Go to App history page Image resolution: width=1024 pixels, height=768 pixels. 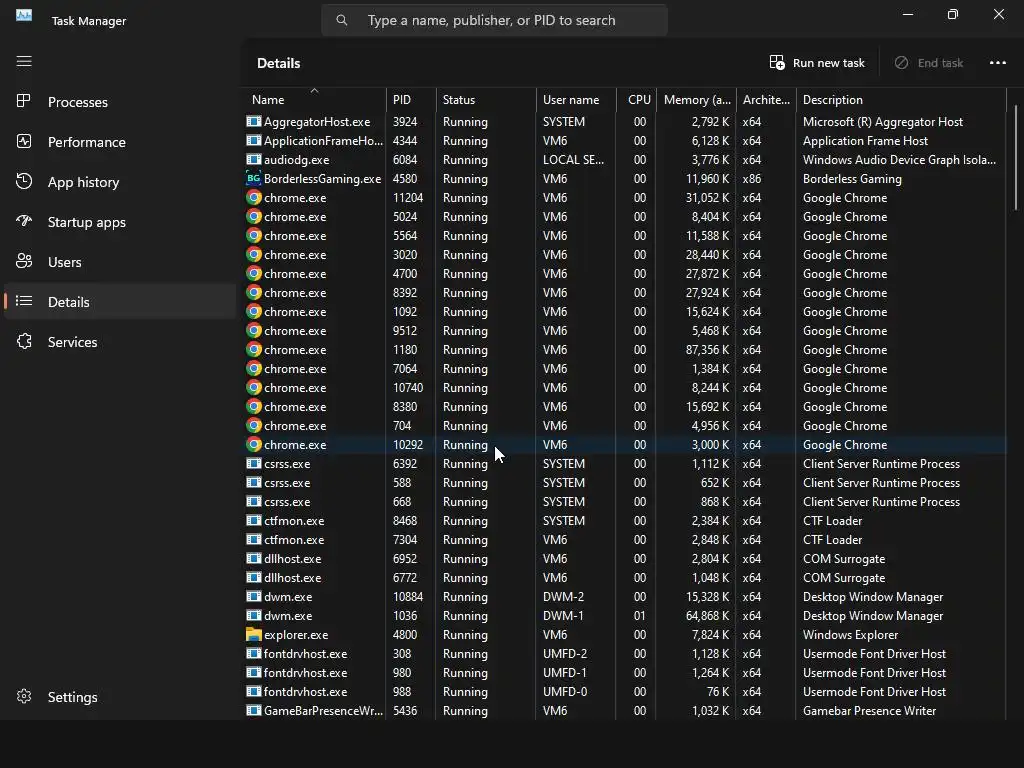[120, 182]
